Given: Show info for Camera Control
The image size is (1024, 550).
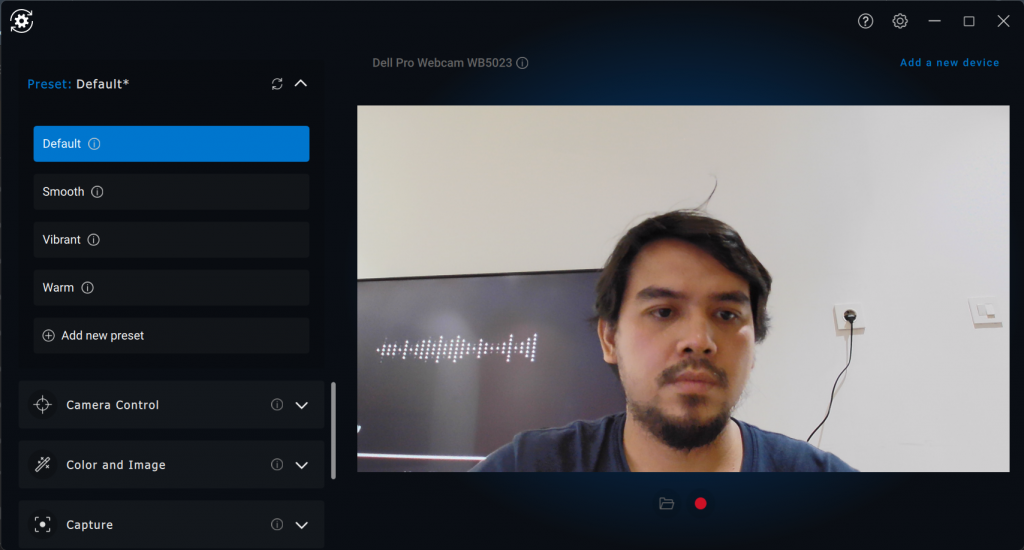Looking at the screenshot, I should tap(277, 405).
